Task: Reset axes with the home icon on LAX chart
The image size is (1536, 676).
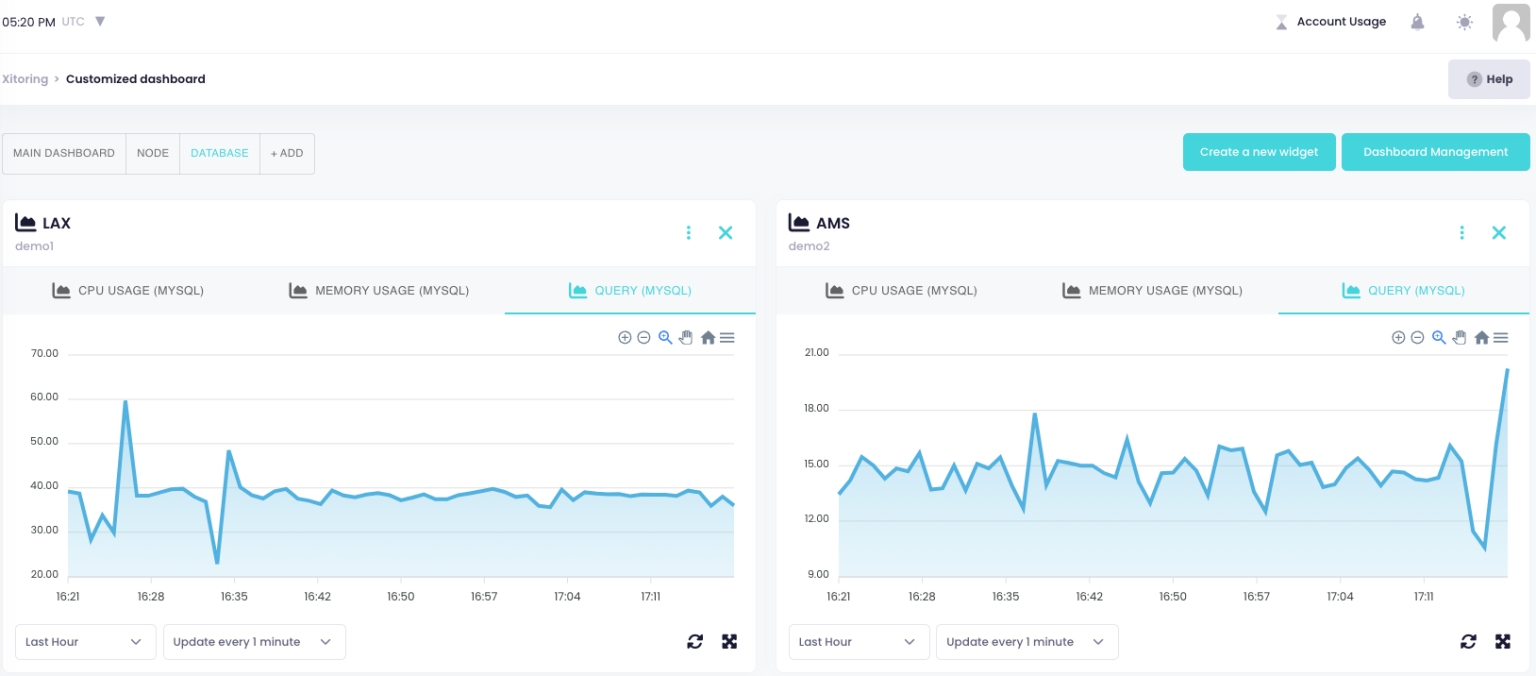Action: coord(707,337)
